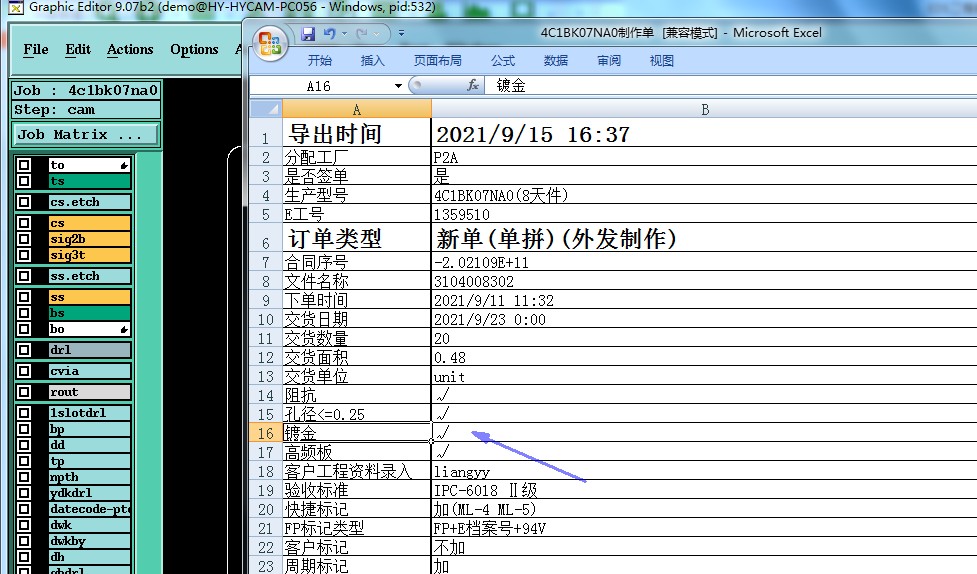Switch to the 页面布局 ribbon tab
This screenshot has width=977, height=574.
coord(437,60)
